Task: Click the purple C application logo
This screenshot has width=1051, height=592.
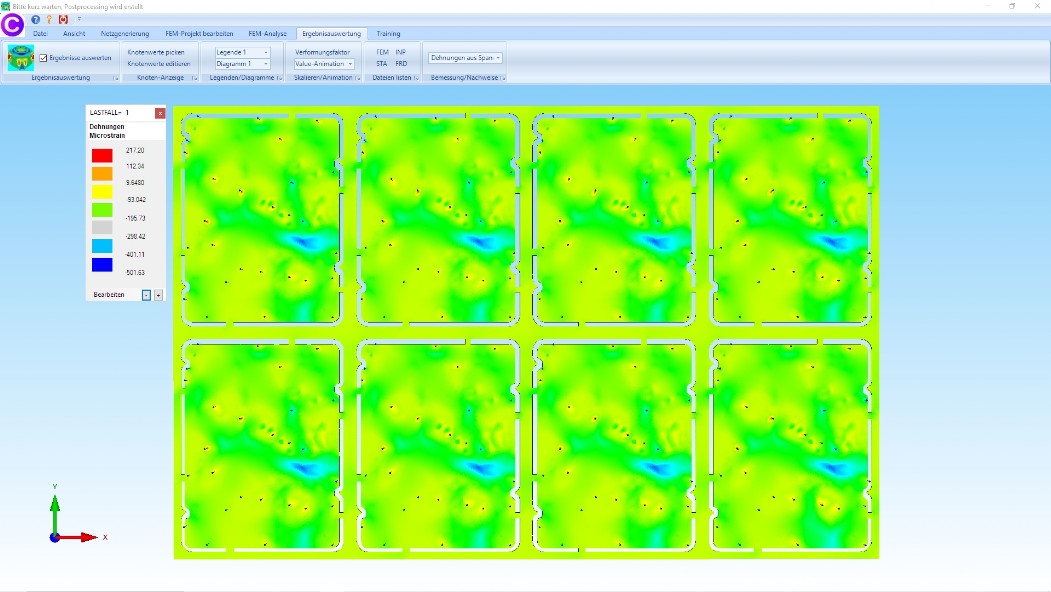Action: 12,25
